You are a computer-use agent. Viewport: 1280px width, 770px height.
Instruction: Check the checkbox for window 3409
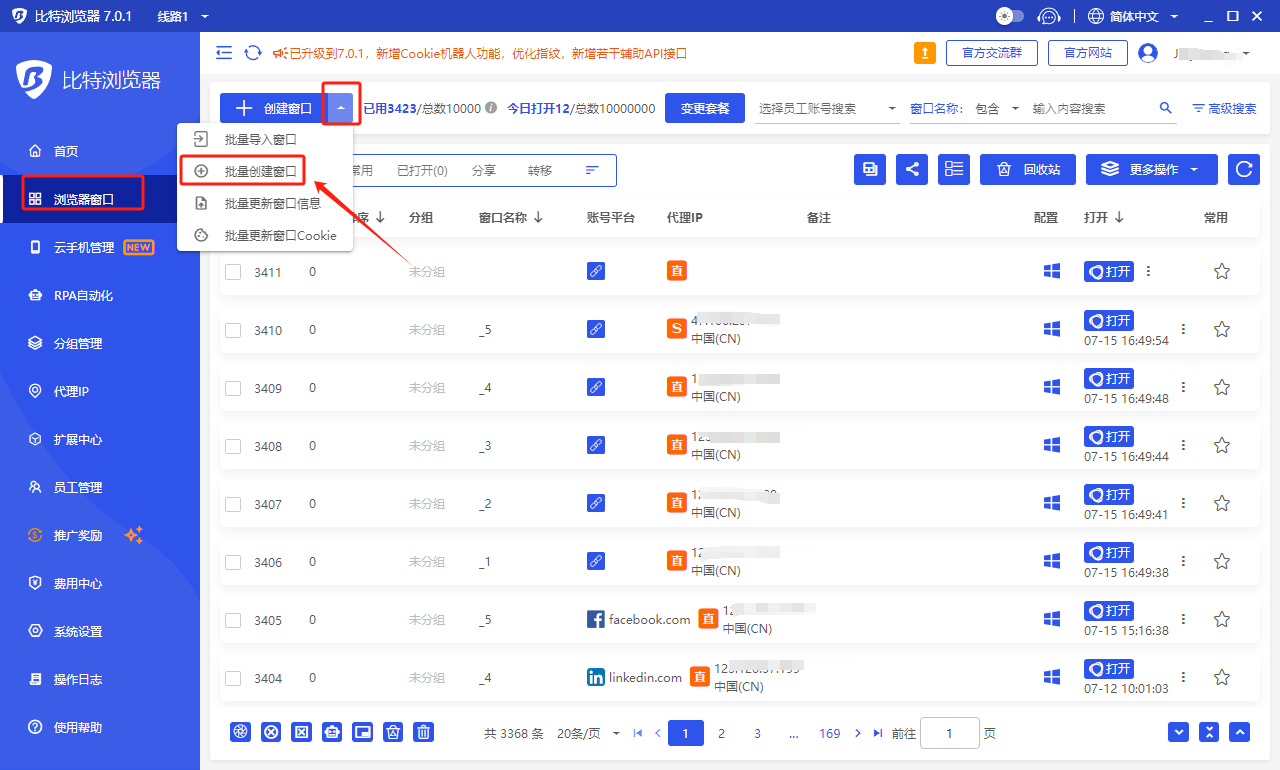[x=233, y=388]
